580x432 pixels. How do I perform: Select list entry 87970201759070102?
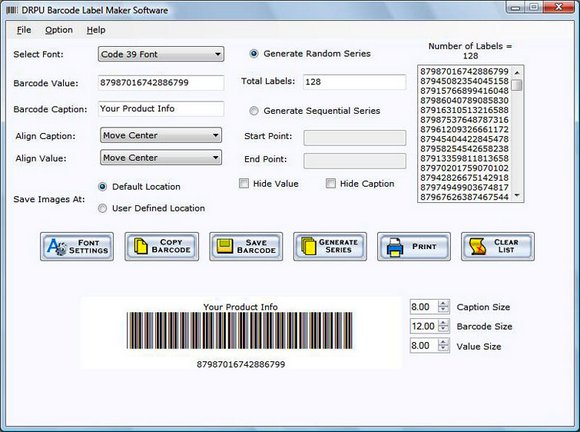click(x=464, y=168)
